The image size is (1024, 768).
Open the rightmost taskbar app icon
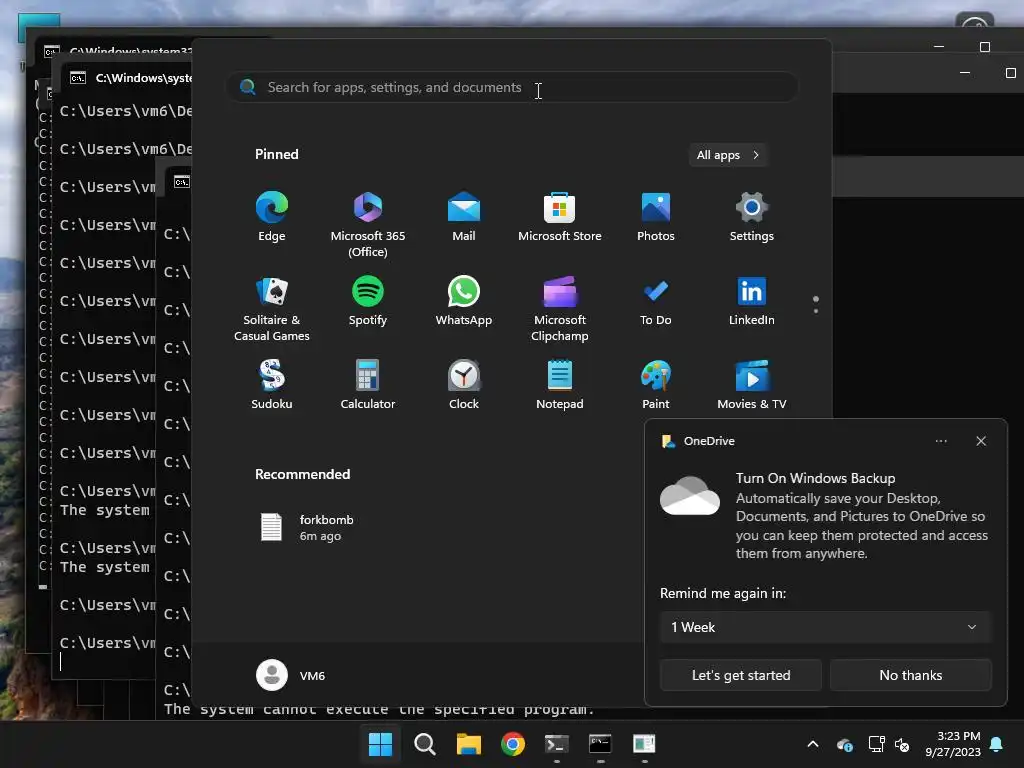(644, 744)
